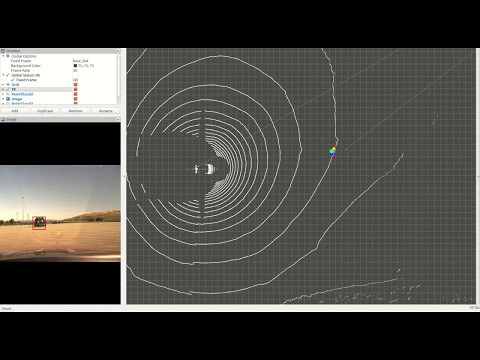Select the TF row label

14,89
